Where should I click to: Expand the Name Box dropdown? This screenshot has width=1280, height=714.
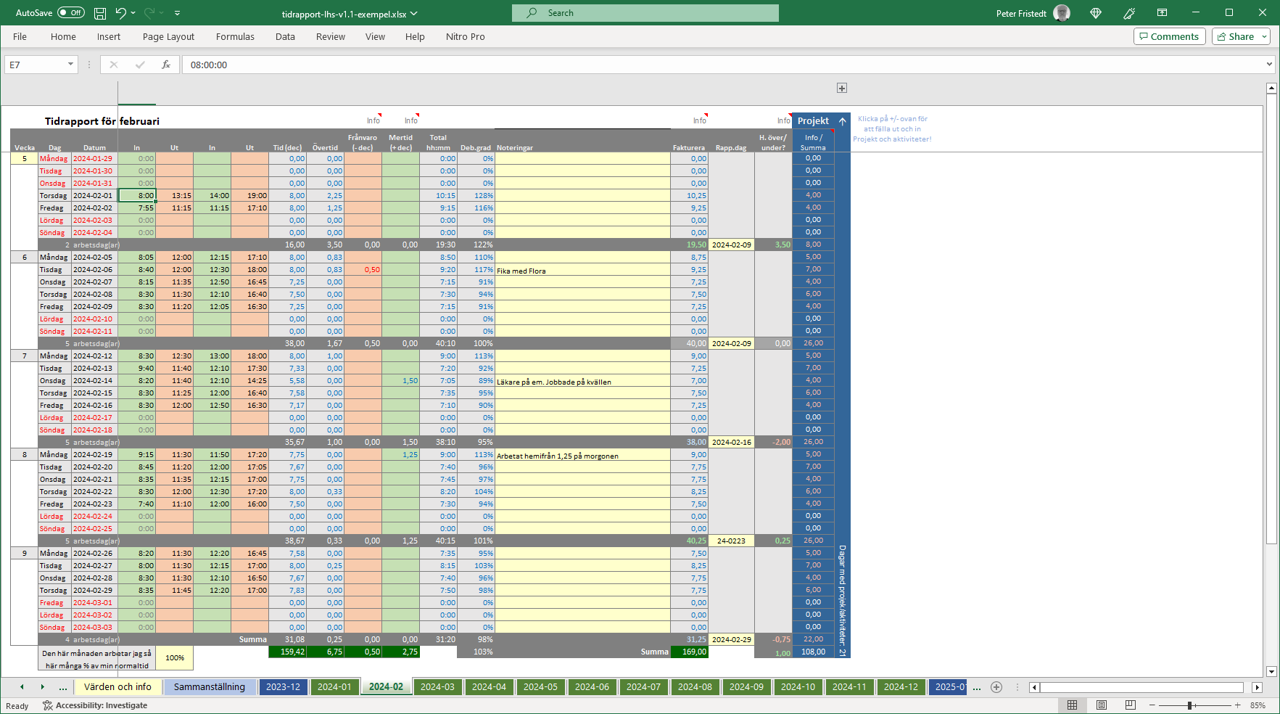coord(70,65)
